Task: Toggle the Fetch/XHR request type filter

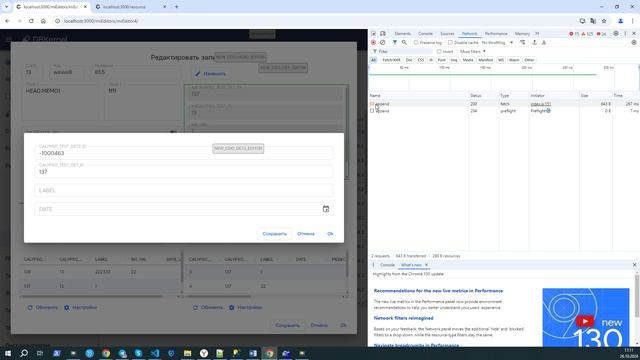Action: [391, 60]
